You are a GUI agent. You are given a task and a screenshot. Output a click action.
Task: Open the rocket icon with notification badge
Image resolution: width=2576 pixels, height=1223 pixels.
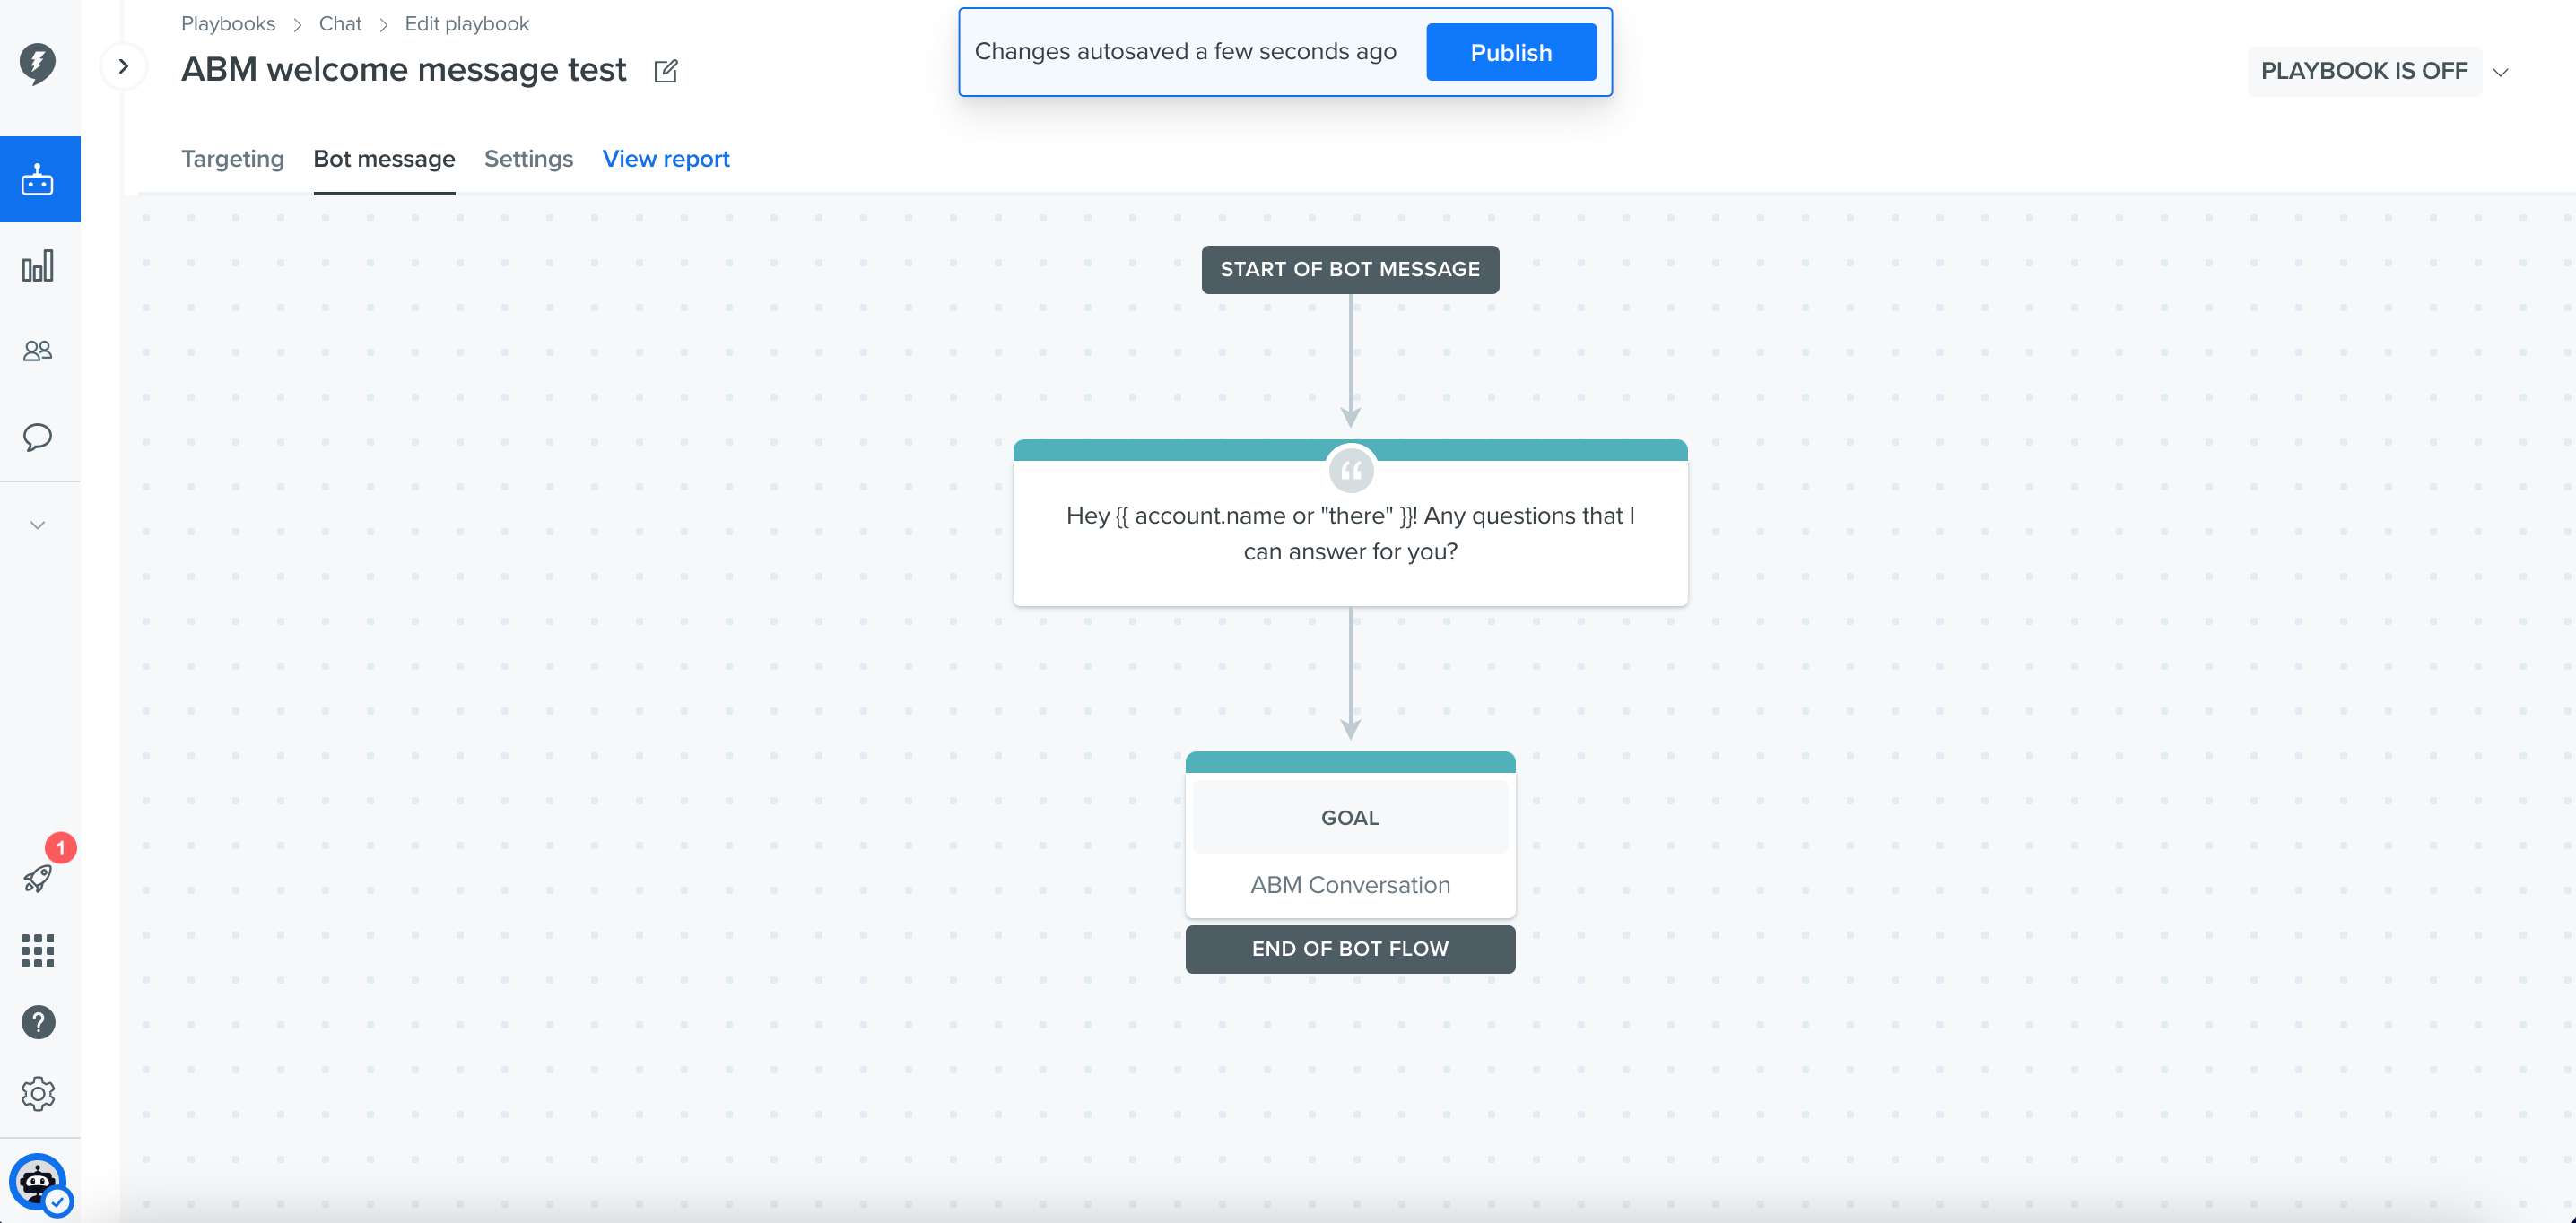(38, 878)
